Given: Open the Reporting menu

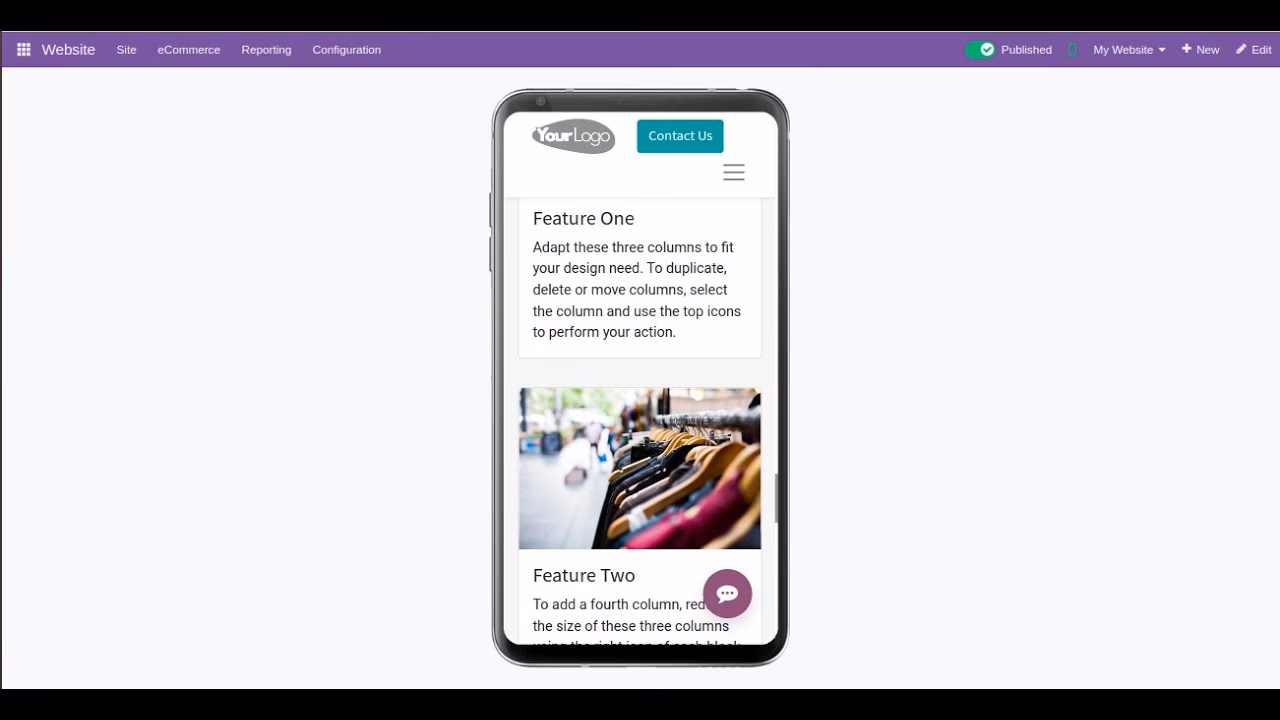Looking at the screenshot, I should pyautogui.click(x=266, y=49).
